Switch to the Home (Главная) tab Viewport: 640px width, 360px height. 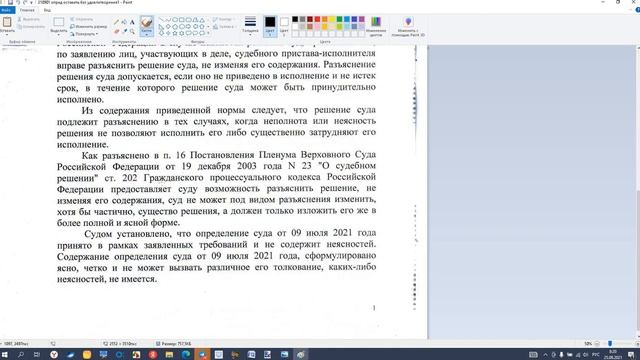27,10
